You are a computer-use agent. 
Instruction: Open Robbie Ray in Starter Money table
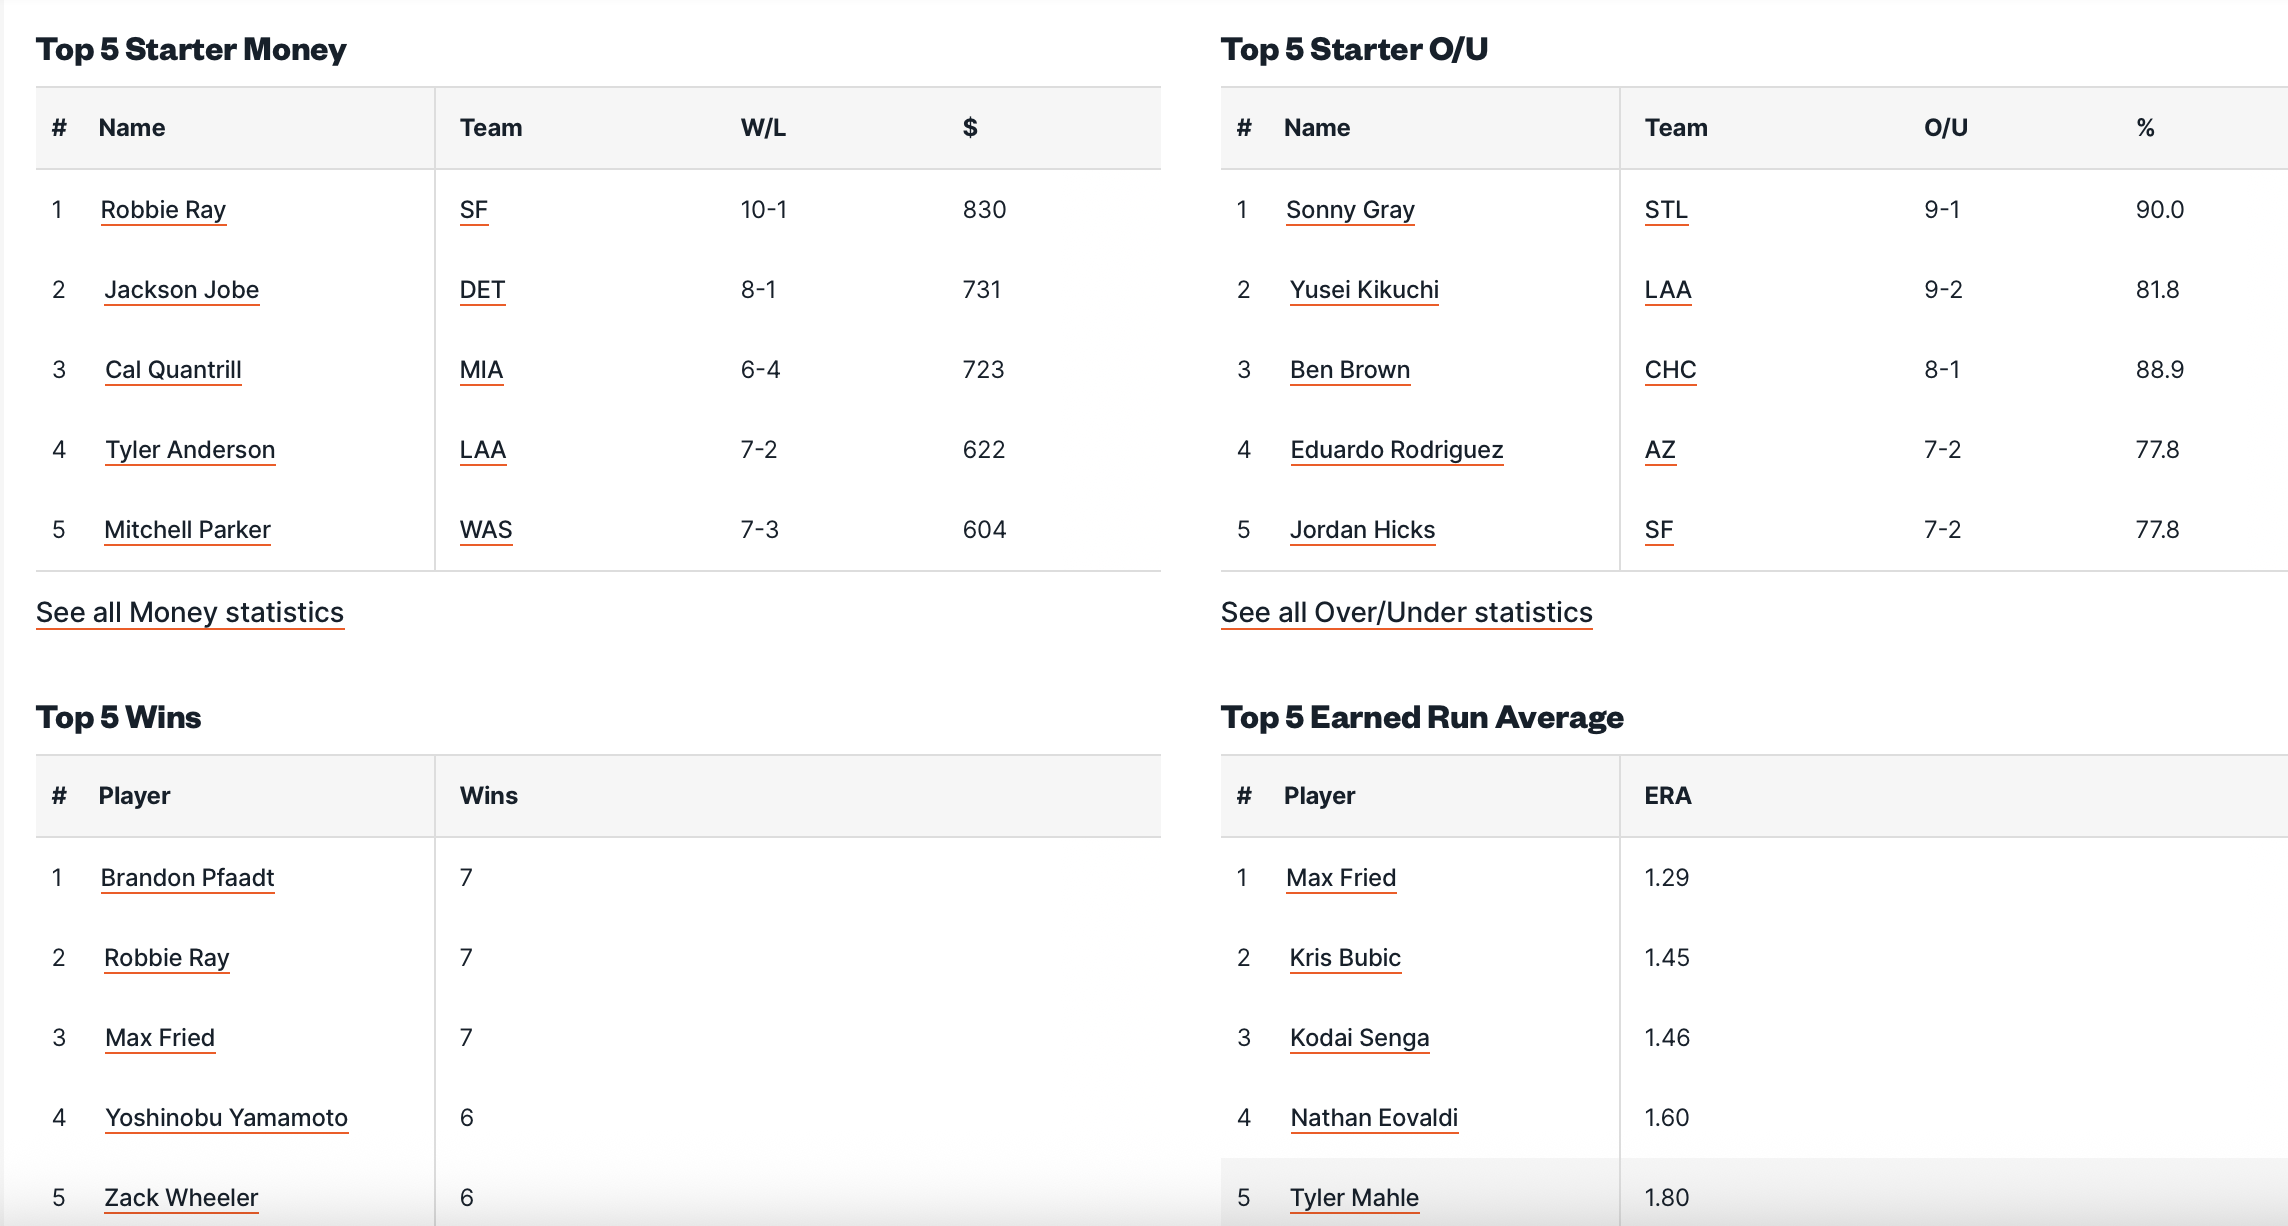pos(163,210)
